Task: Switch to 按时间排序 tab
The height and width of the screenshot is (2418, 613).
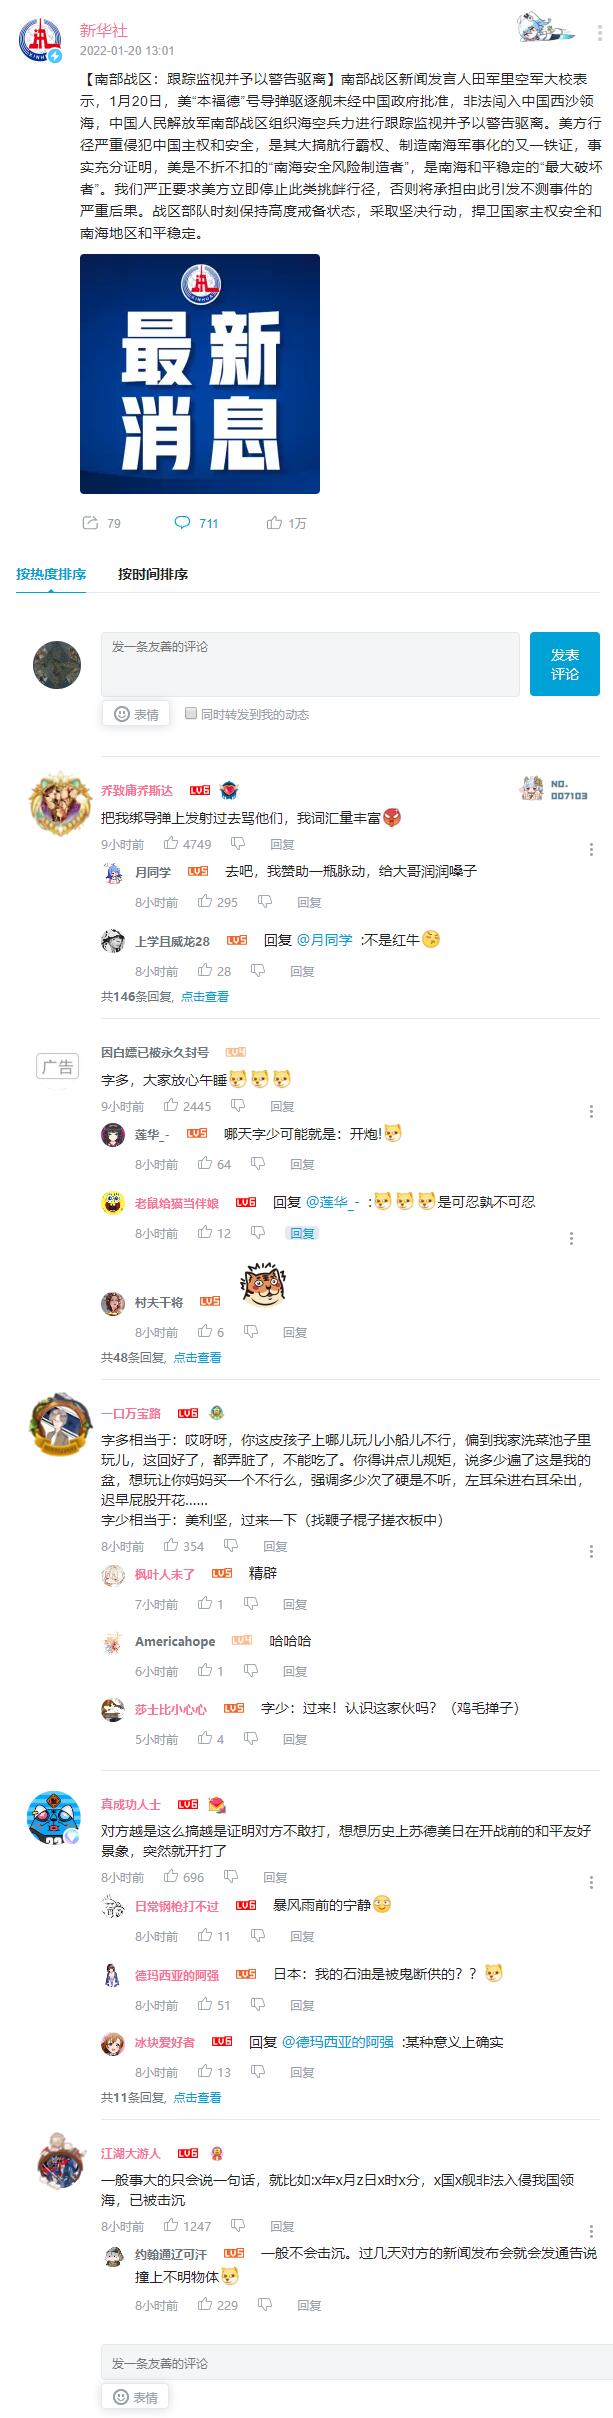Action: 153,574
